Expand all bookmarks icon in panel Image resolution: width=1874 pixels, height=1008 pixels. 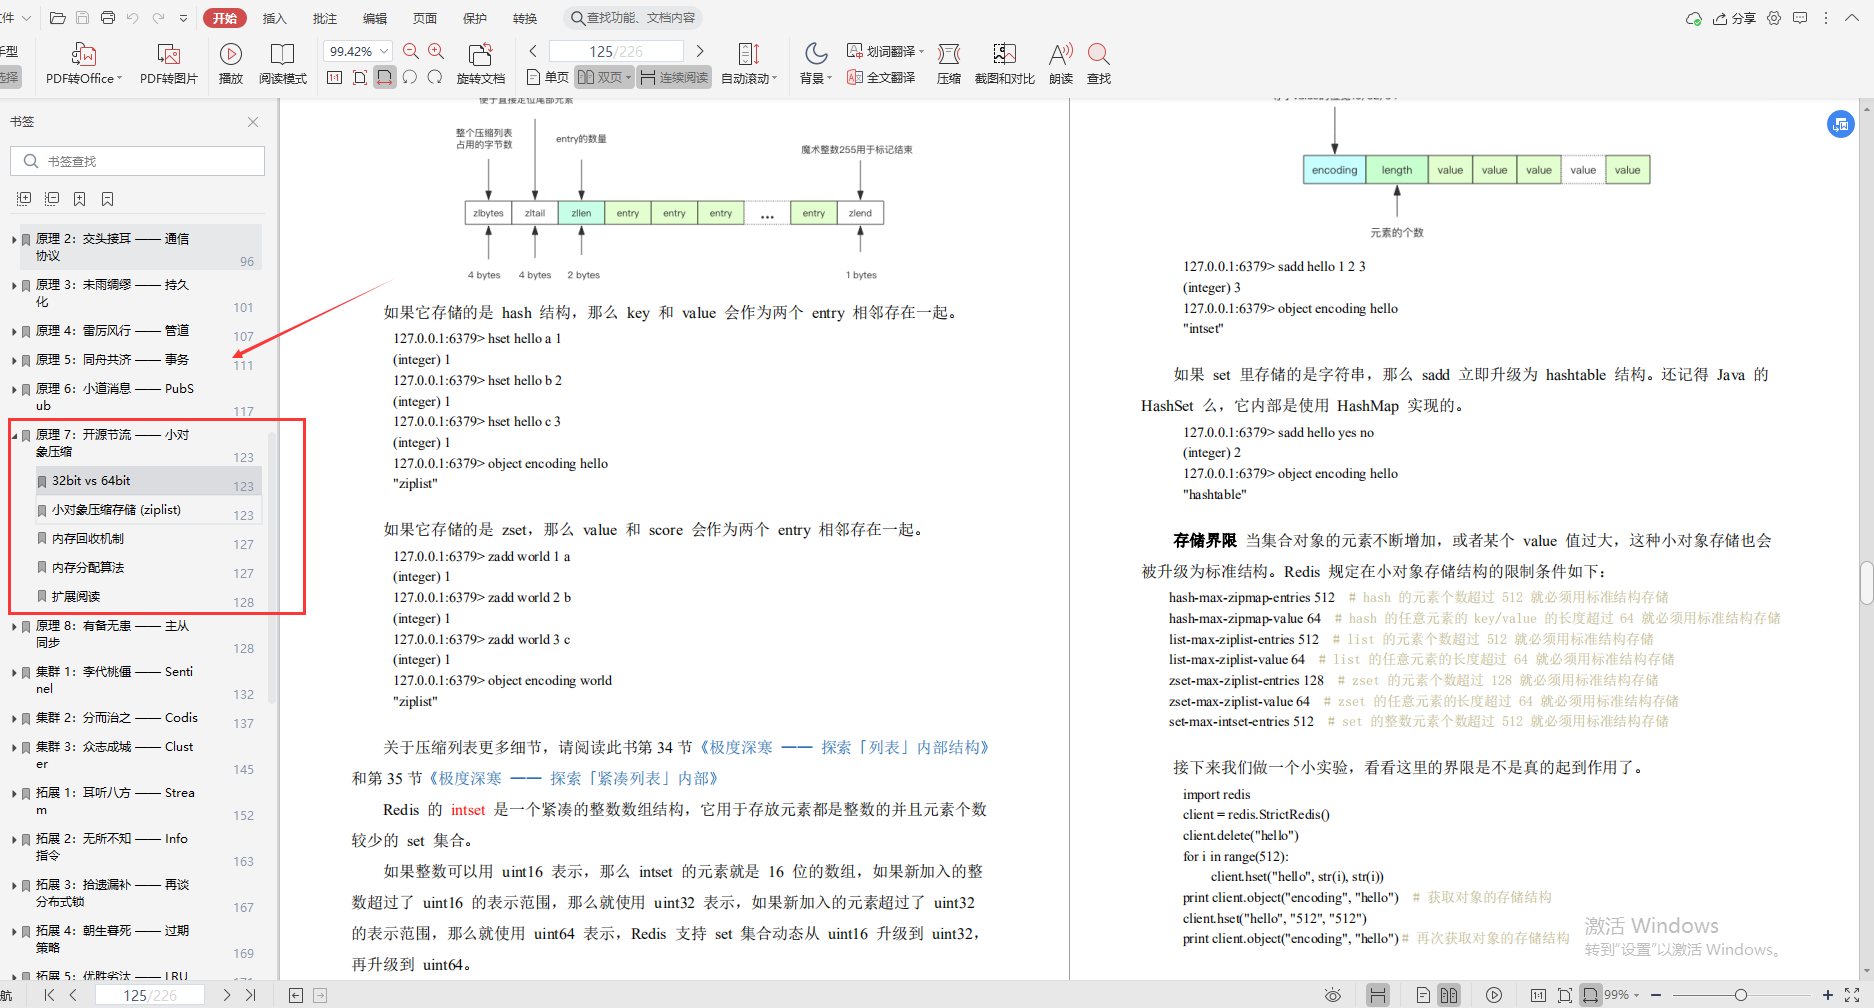24,199
